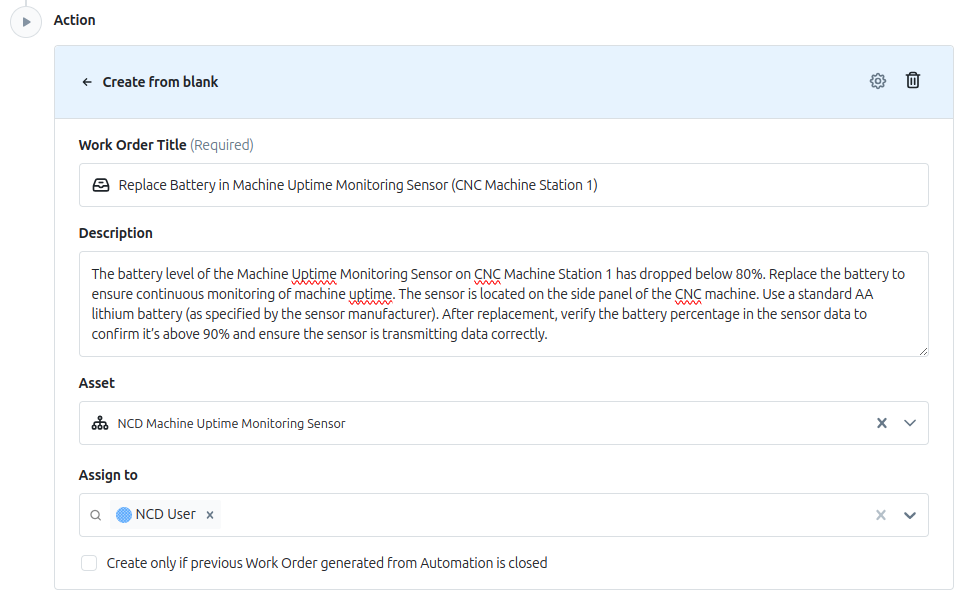Screen dimensions: 963x599
Task: Click the inbox icon in title field
Action: coord(101,185)
